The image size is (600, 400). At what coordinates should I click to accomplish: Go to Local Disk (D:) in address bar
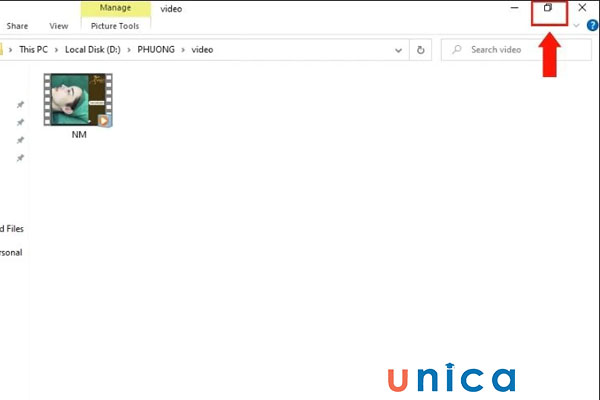(x=93, y=49)
